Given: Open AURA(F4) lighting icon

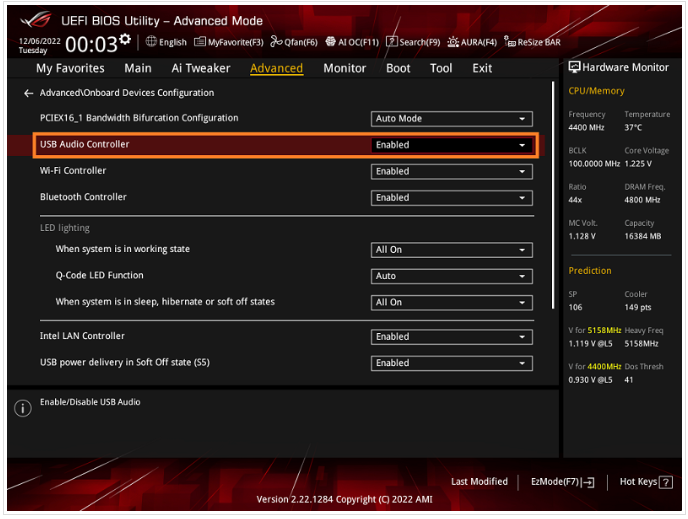Looking at the screenshot, I should [x=453, y=42].
